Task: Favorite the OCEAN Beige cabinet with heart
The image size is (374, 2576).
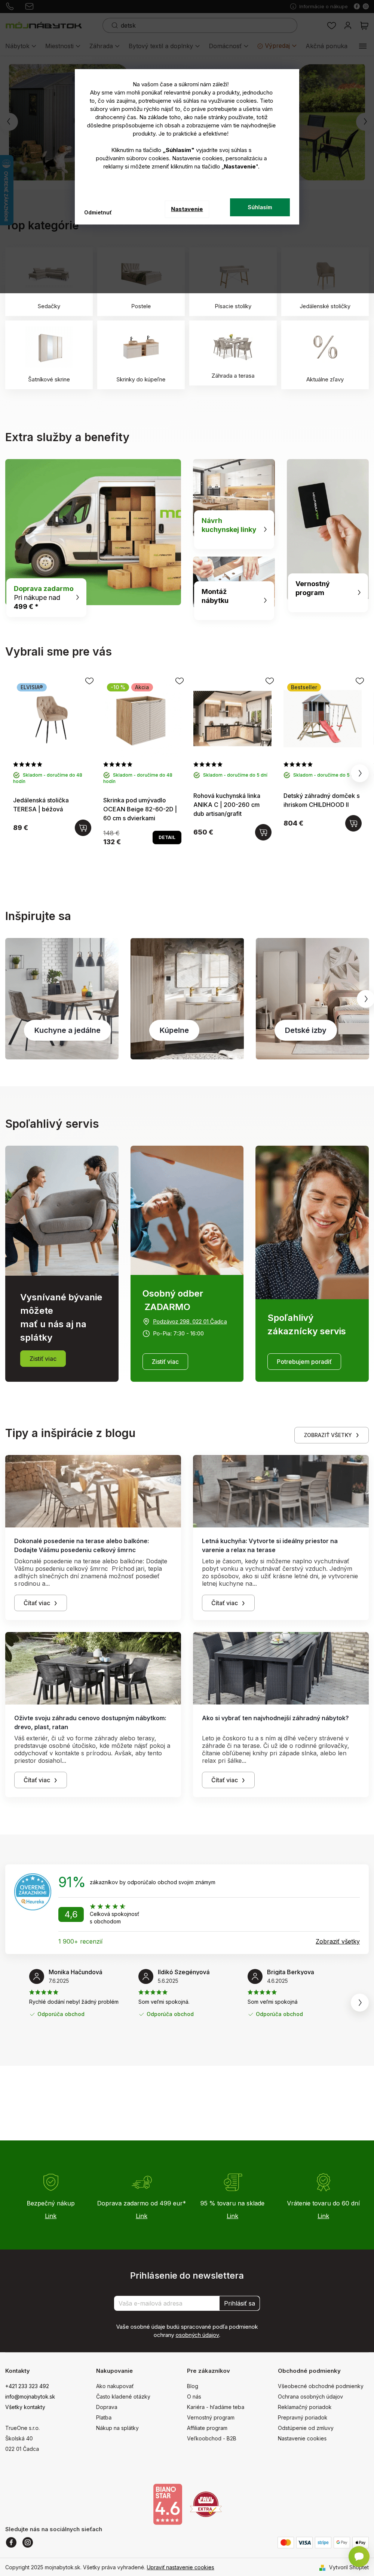Action: tap(179, 681)
